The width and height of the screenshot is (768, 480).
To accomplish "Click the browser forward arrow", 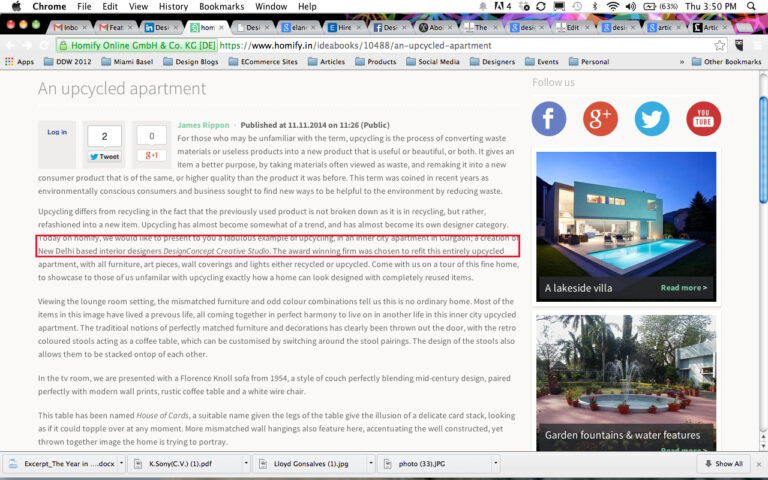I will point(27,46).
